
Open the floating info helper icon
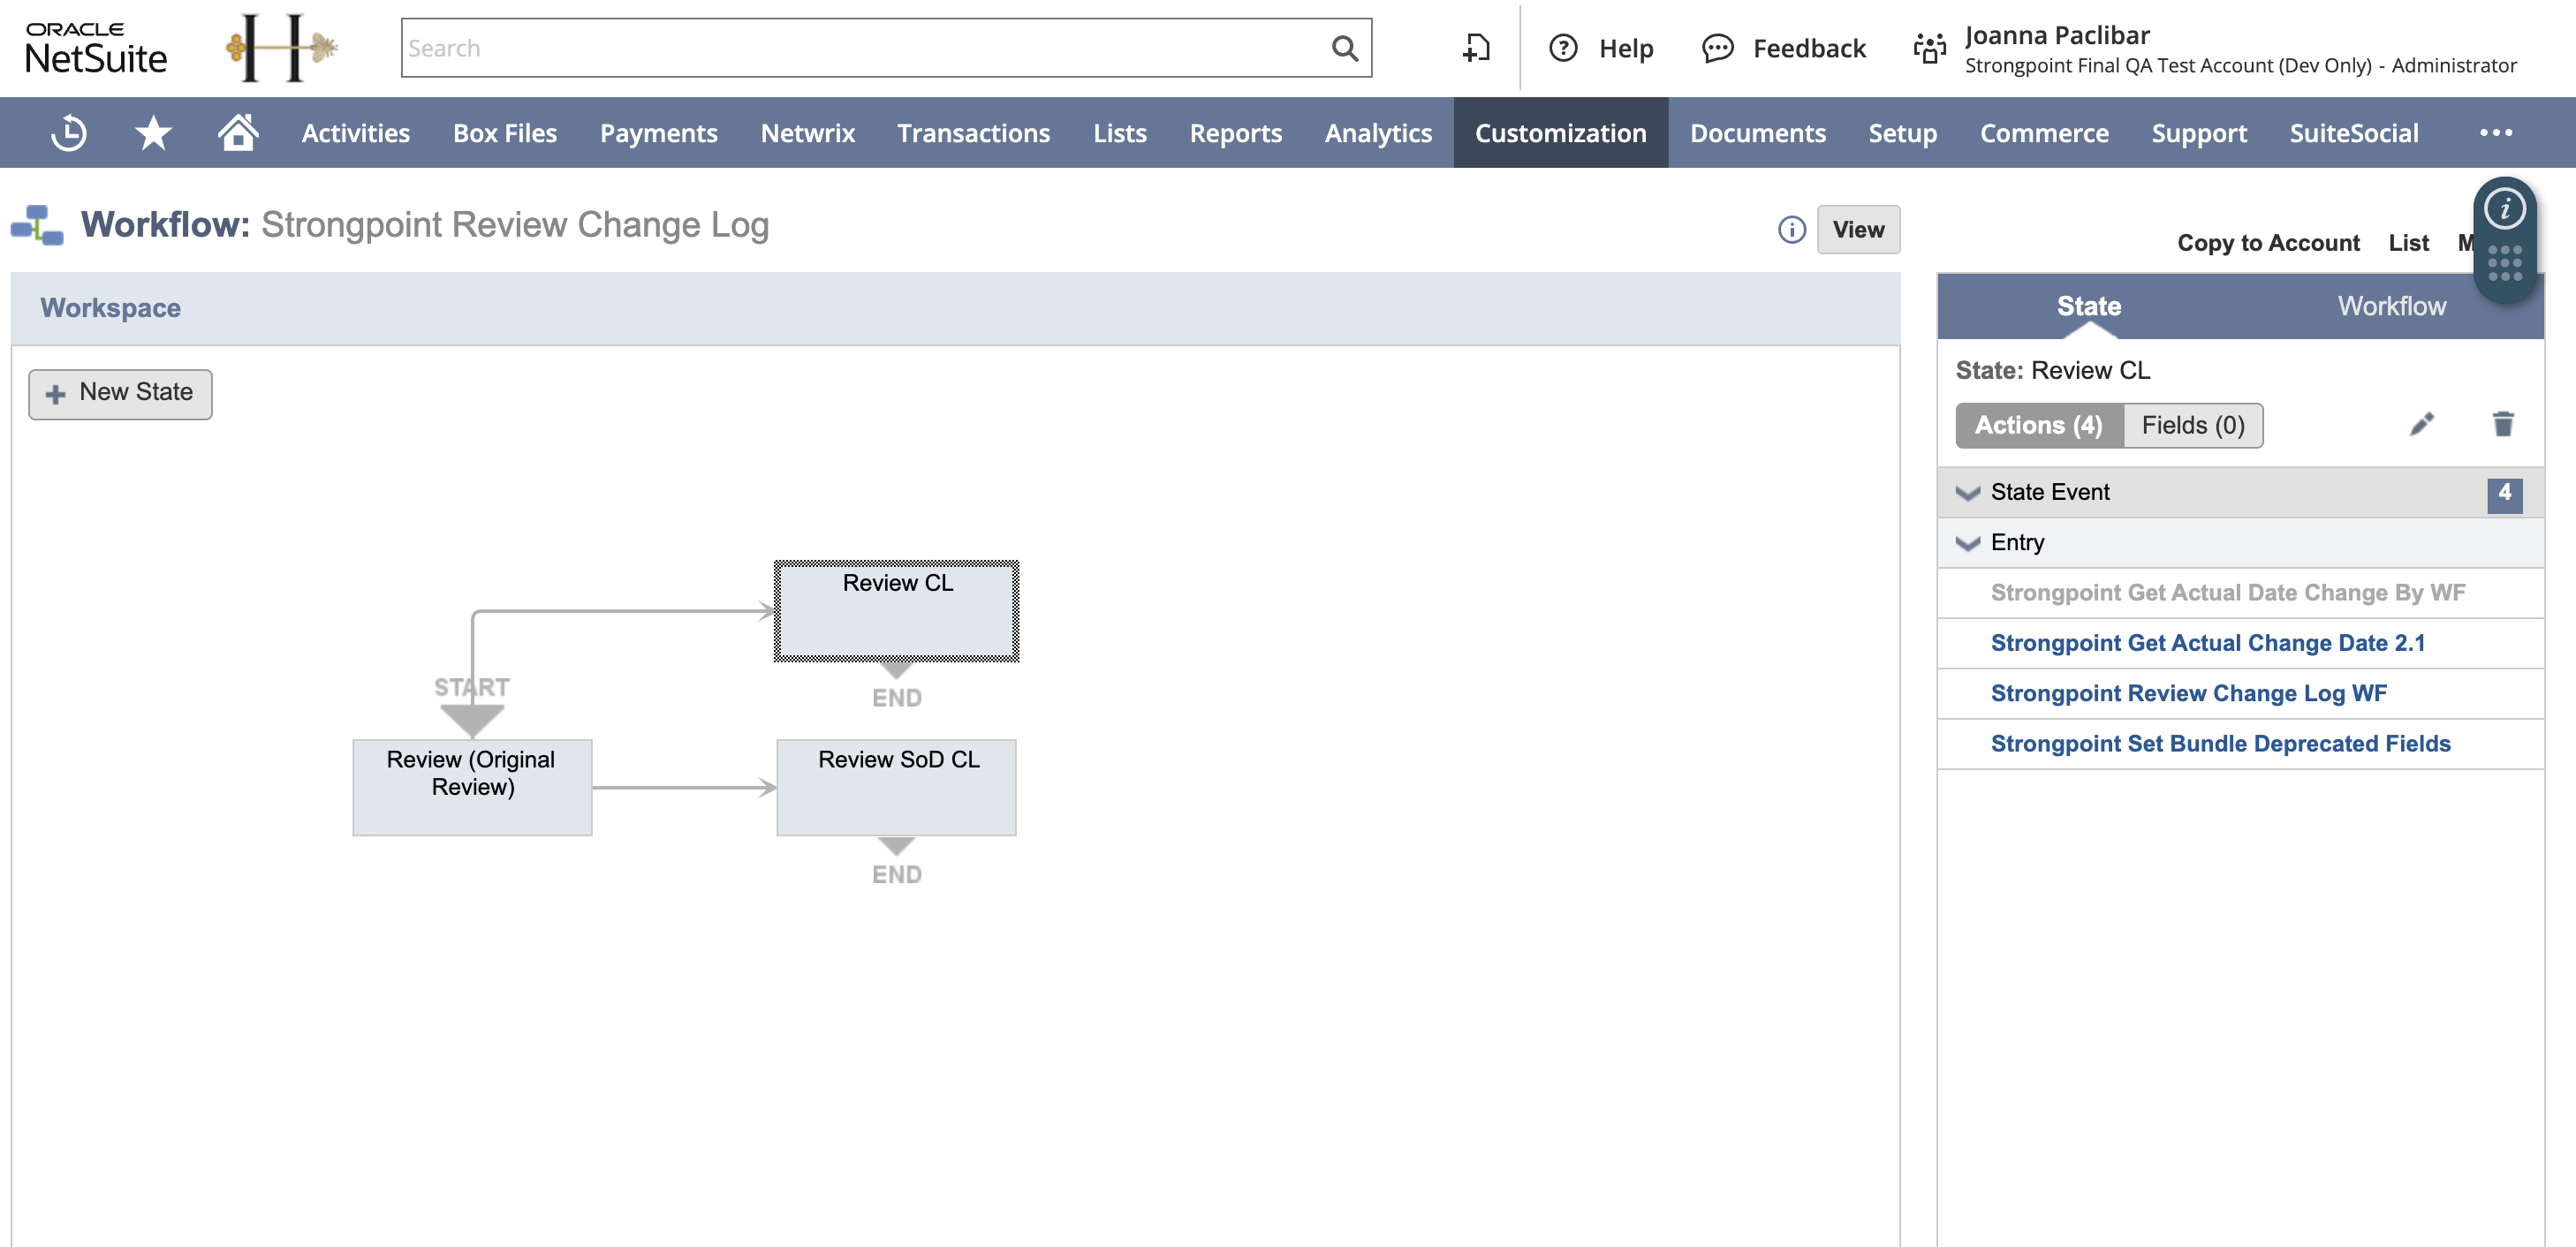(2504, 209)
